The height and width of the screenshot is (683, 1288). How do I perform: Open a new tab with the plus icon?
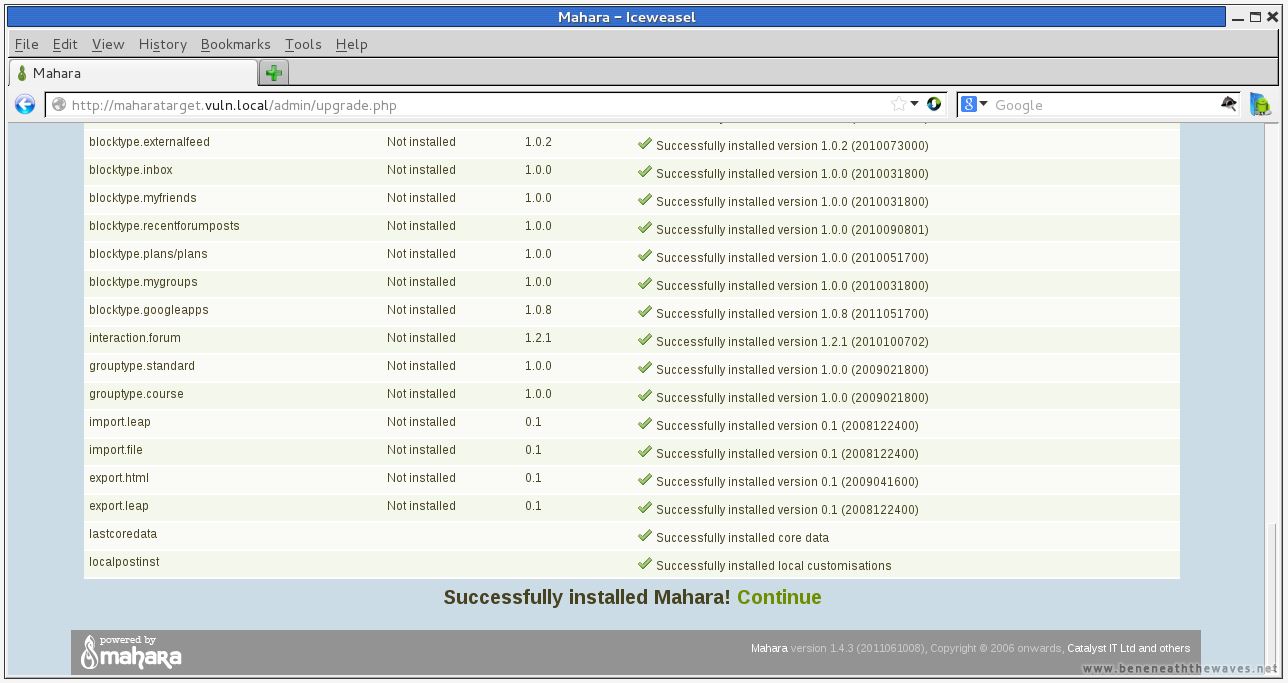click(274, 73)
